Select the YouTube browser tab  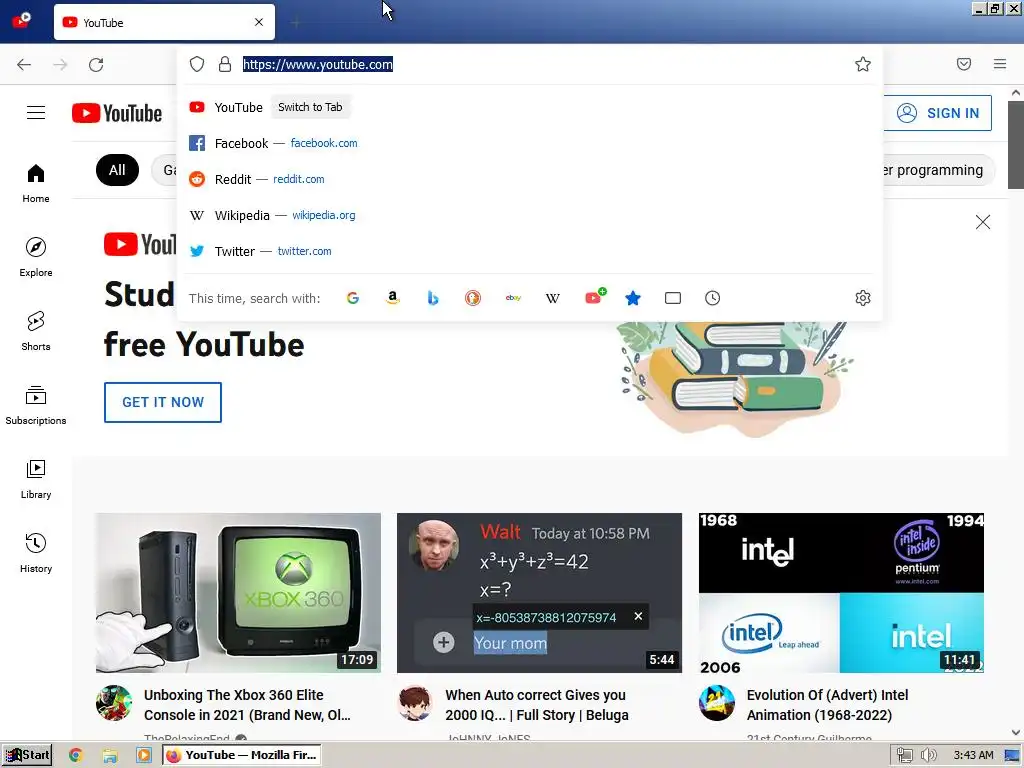pos(164,22)
